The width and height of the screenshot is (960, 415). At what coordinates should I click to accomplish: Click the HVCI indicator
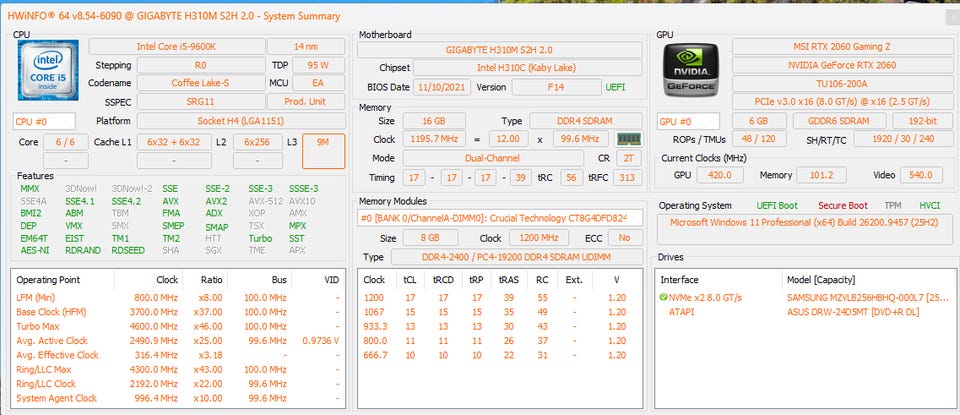click(929, 206)
